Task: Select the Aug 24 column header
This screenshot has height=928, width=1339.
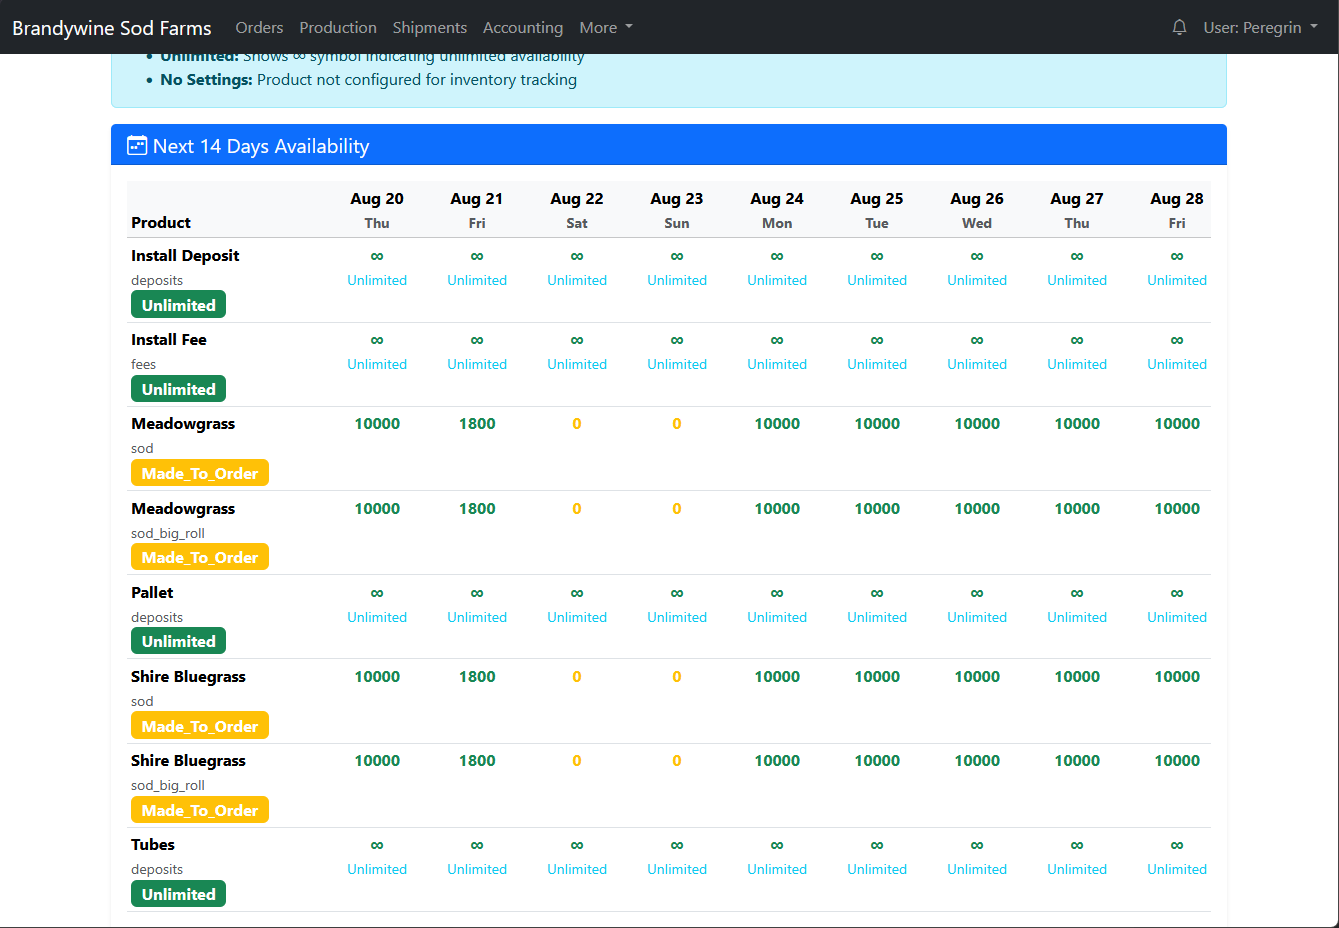Action: pyautogui.click(x=777, y=210)
